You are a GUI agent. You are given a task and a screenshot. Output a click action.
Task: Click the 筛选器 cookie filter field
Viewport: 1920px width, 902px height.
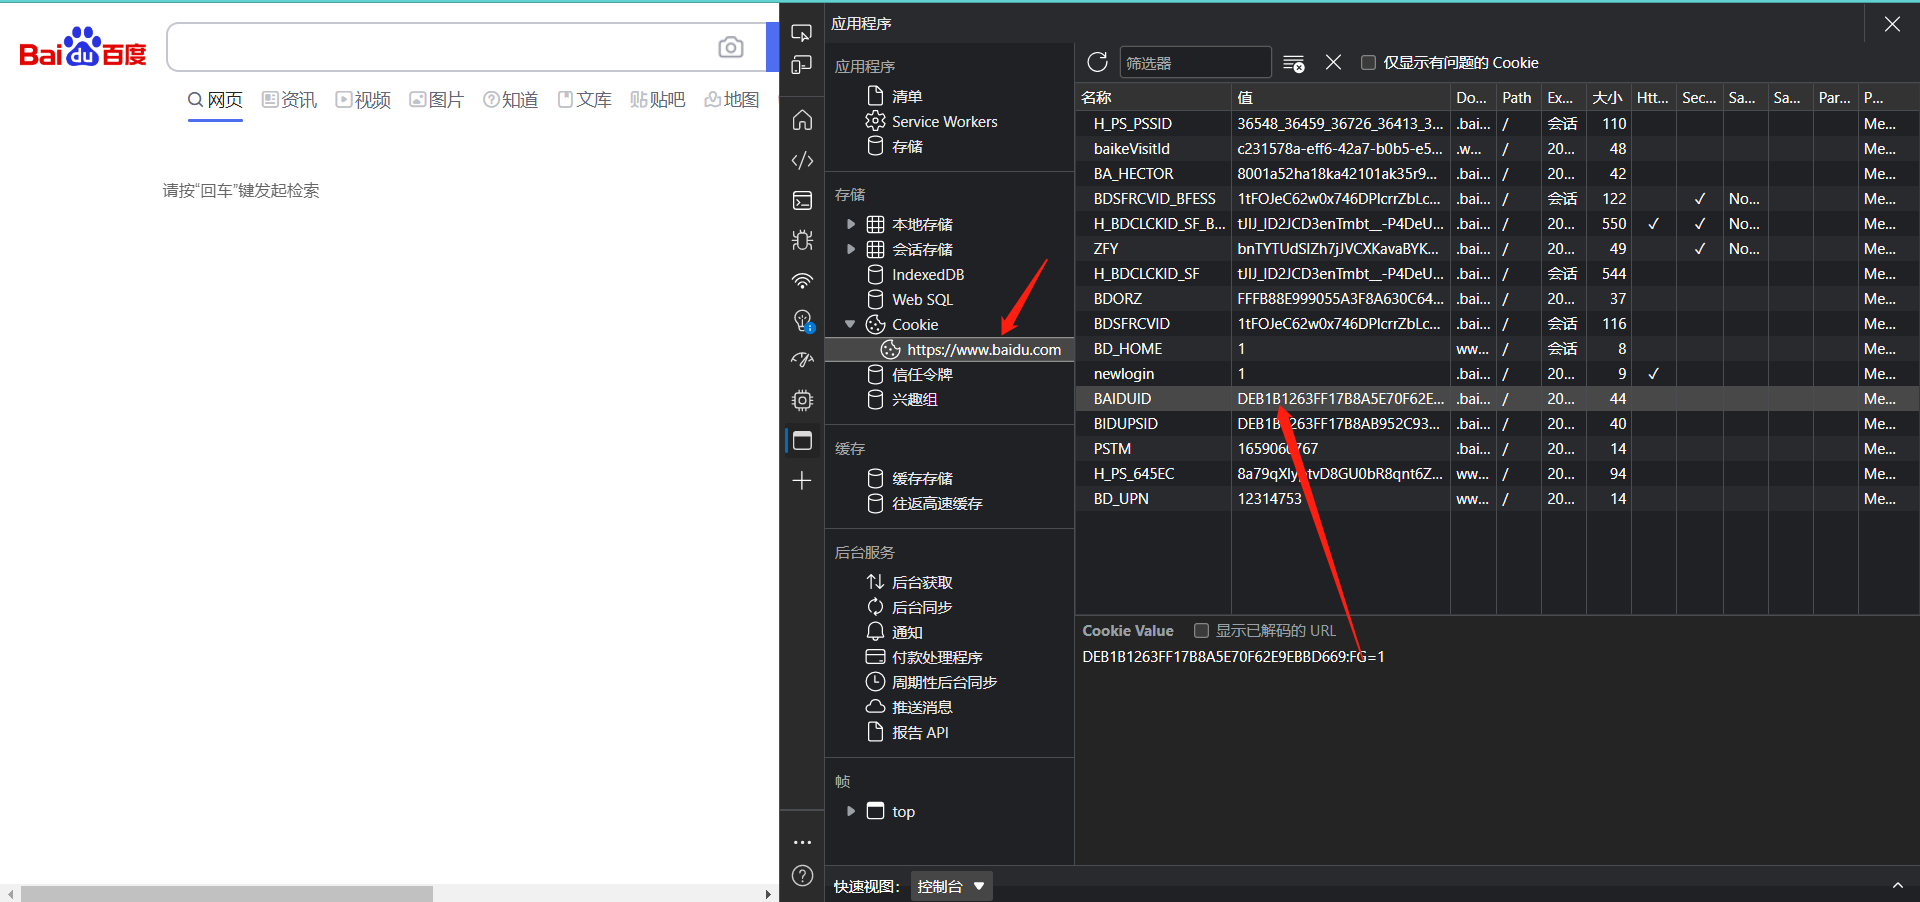(1195, 63)
